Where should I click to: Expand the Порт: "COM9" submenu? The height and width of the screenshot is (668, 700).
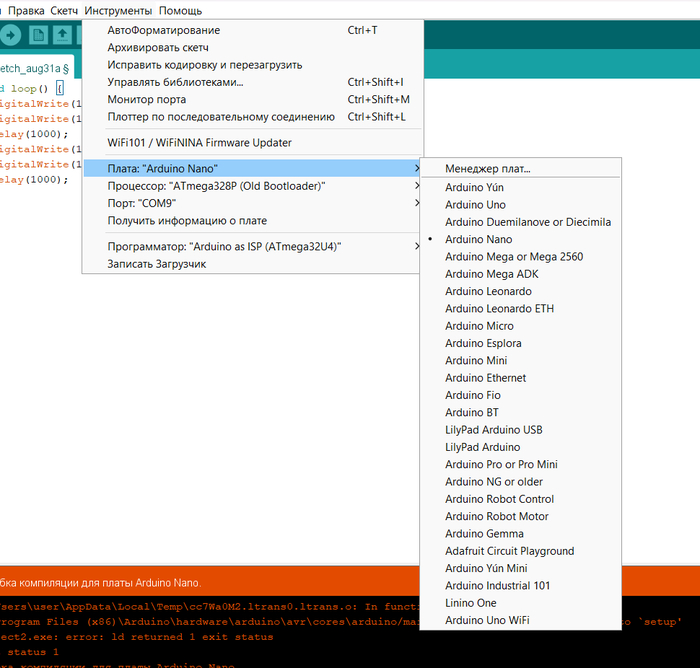[x=253, y=204]
